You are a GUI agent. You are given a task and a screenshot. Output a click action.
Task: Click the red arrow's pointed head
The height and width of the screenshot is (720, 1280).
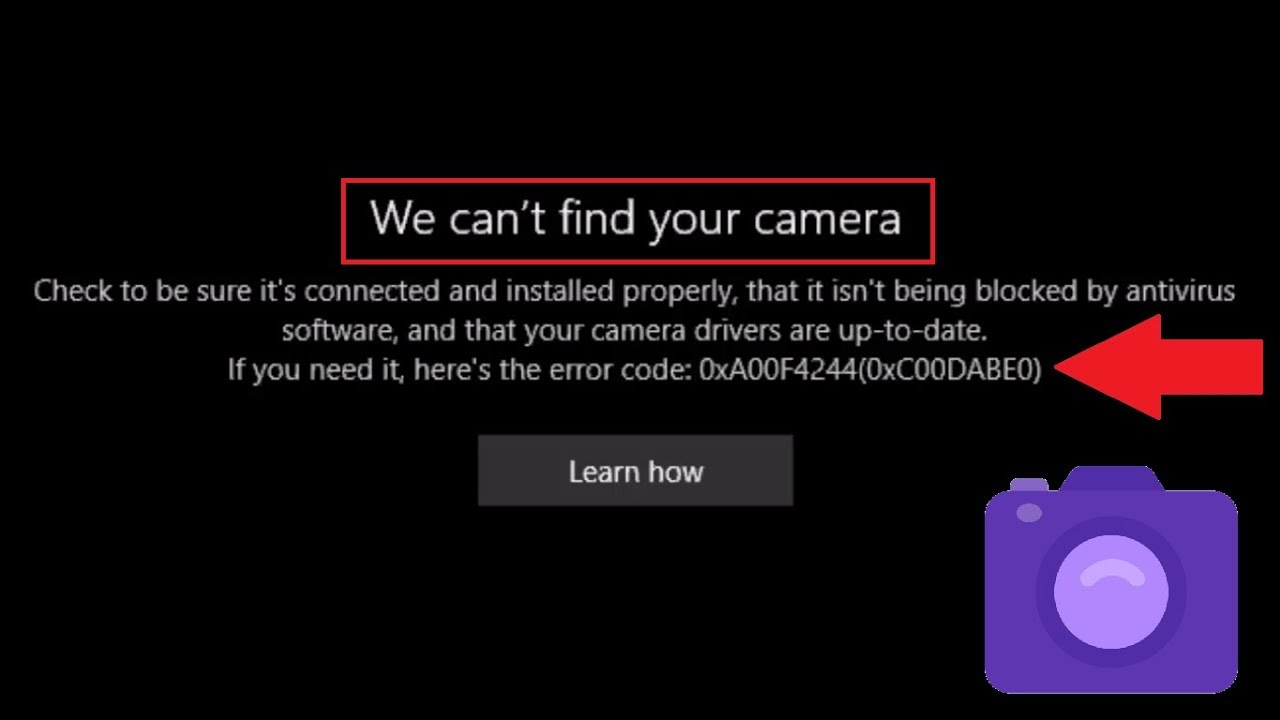1107,366
